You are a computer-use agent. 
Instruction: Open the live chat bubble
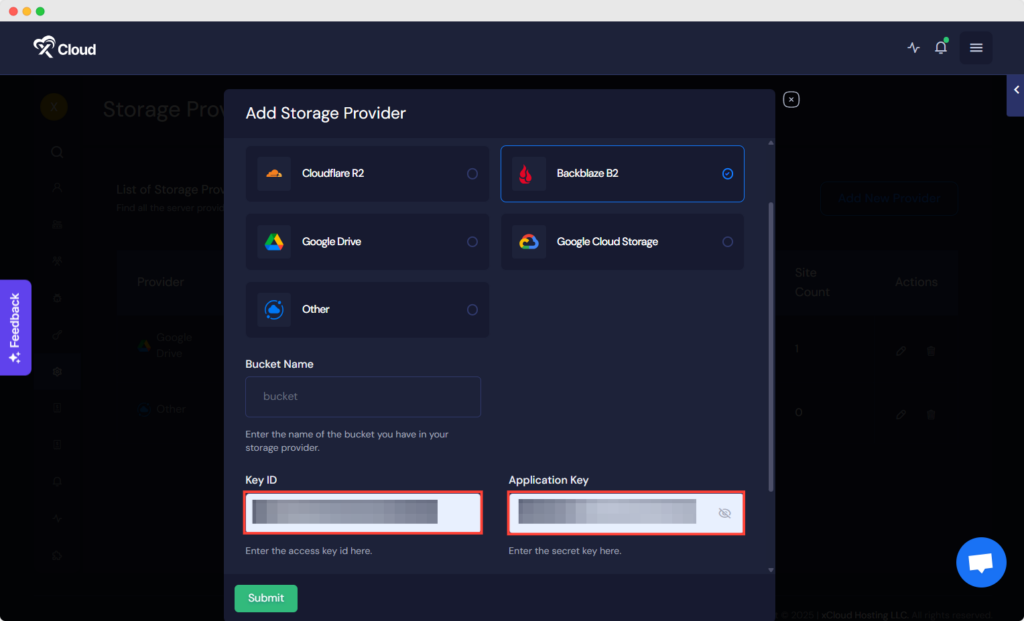pyautogui.click(x=980, y=562)
